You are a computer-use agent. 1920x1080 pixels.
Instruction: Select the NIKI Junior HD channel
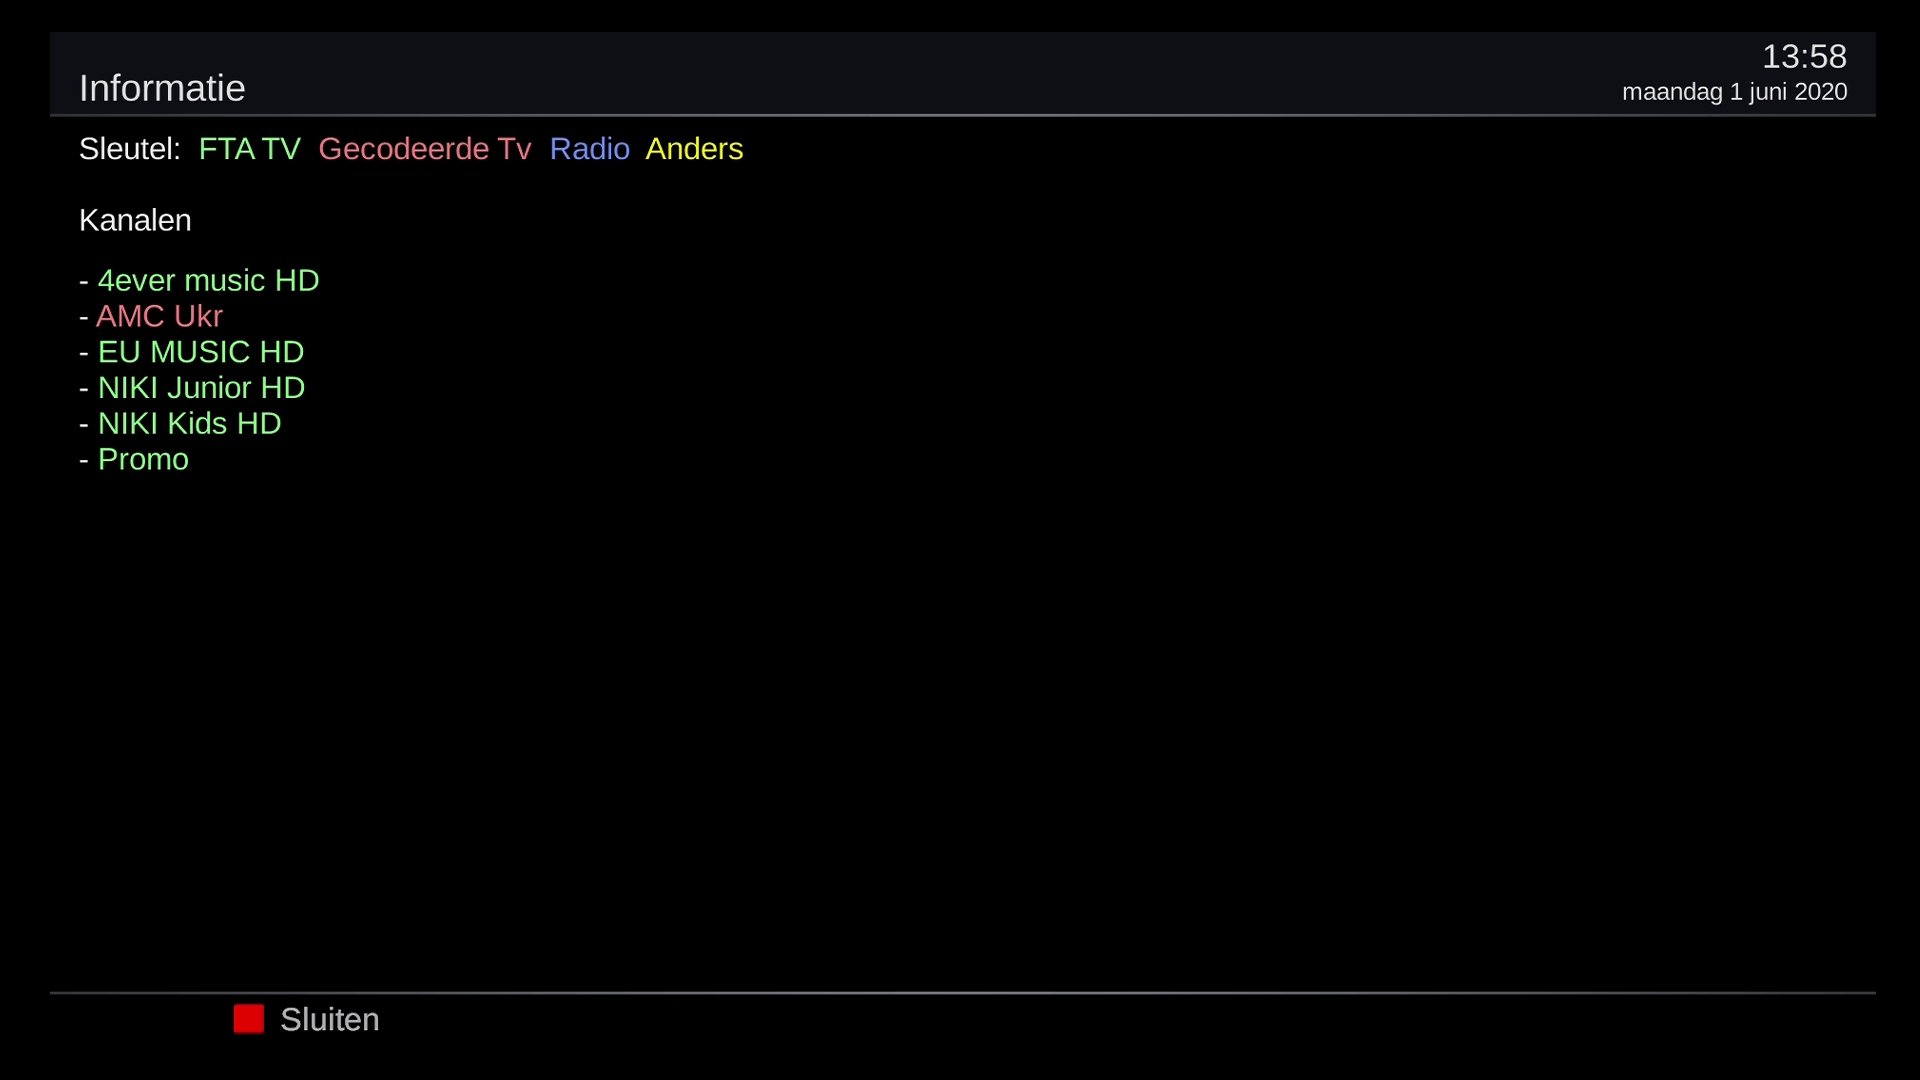coord(201,388)
